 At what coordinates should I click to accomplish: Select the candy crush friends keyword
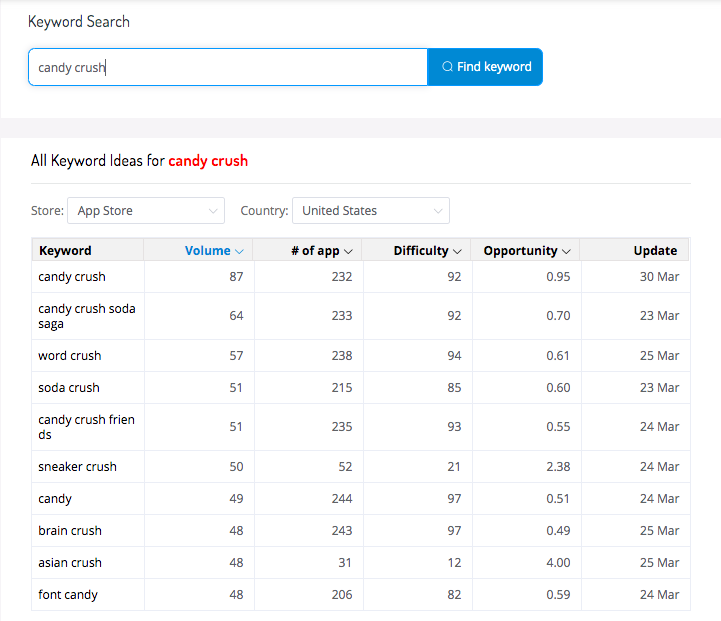tap(86, 427)
